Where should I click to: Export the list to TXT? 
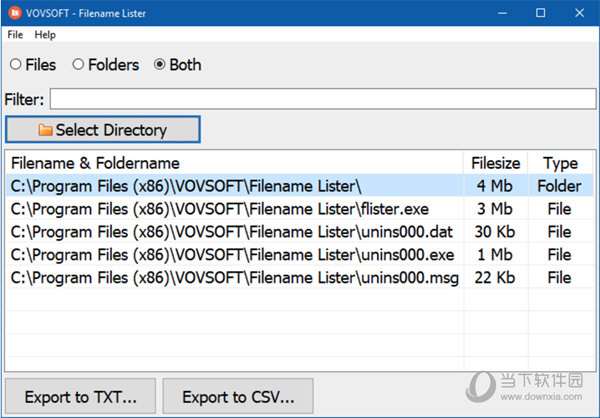pos(80,397)
